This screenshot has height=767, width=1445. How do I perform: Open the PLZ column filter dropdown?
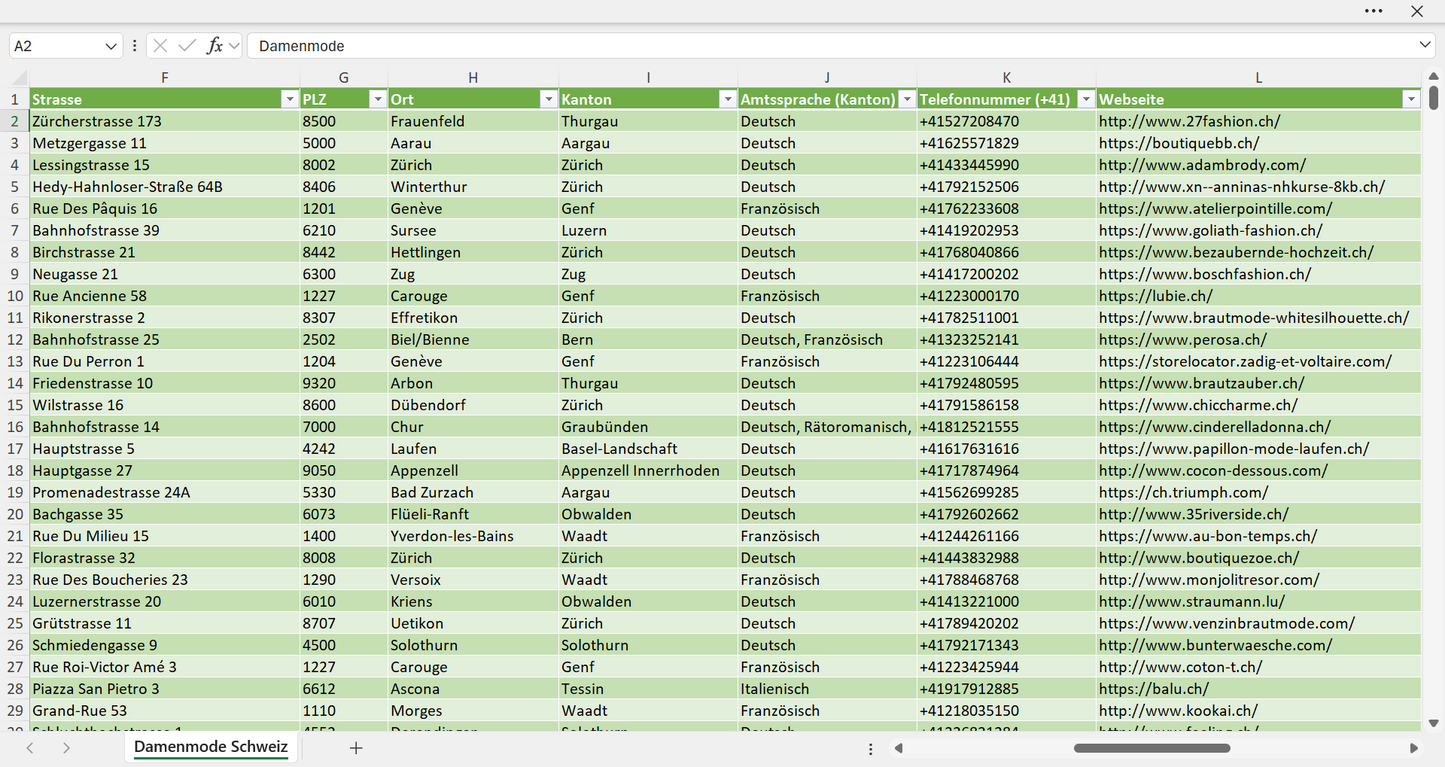[x=377, y=99]
